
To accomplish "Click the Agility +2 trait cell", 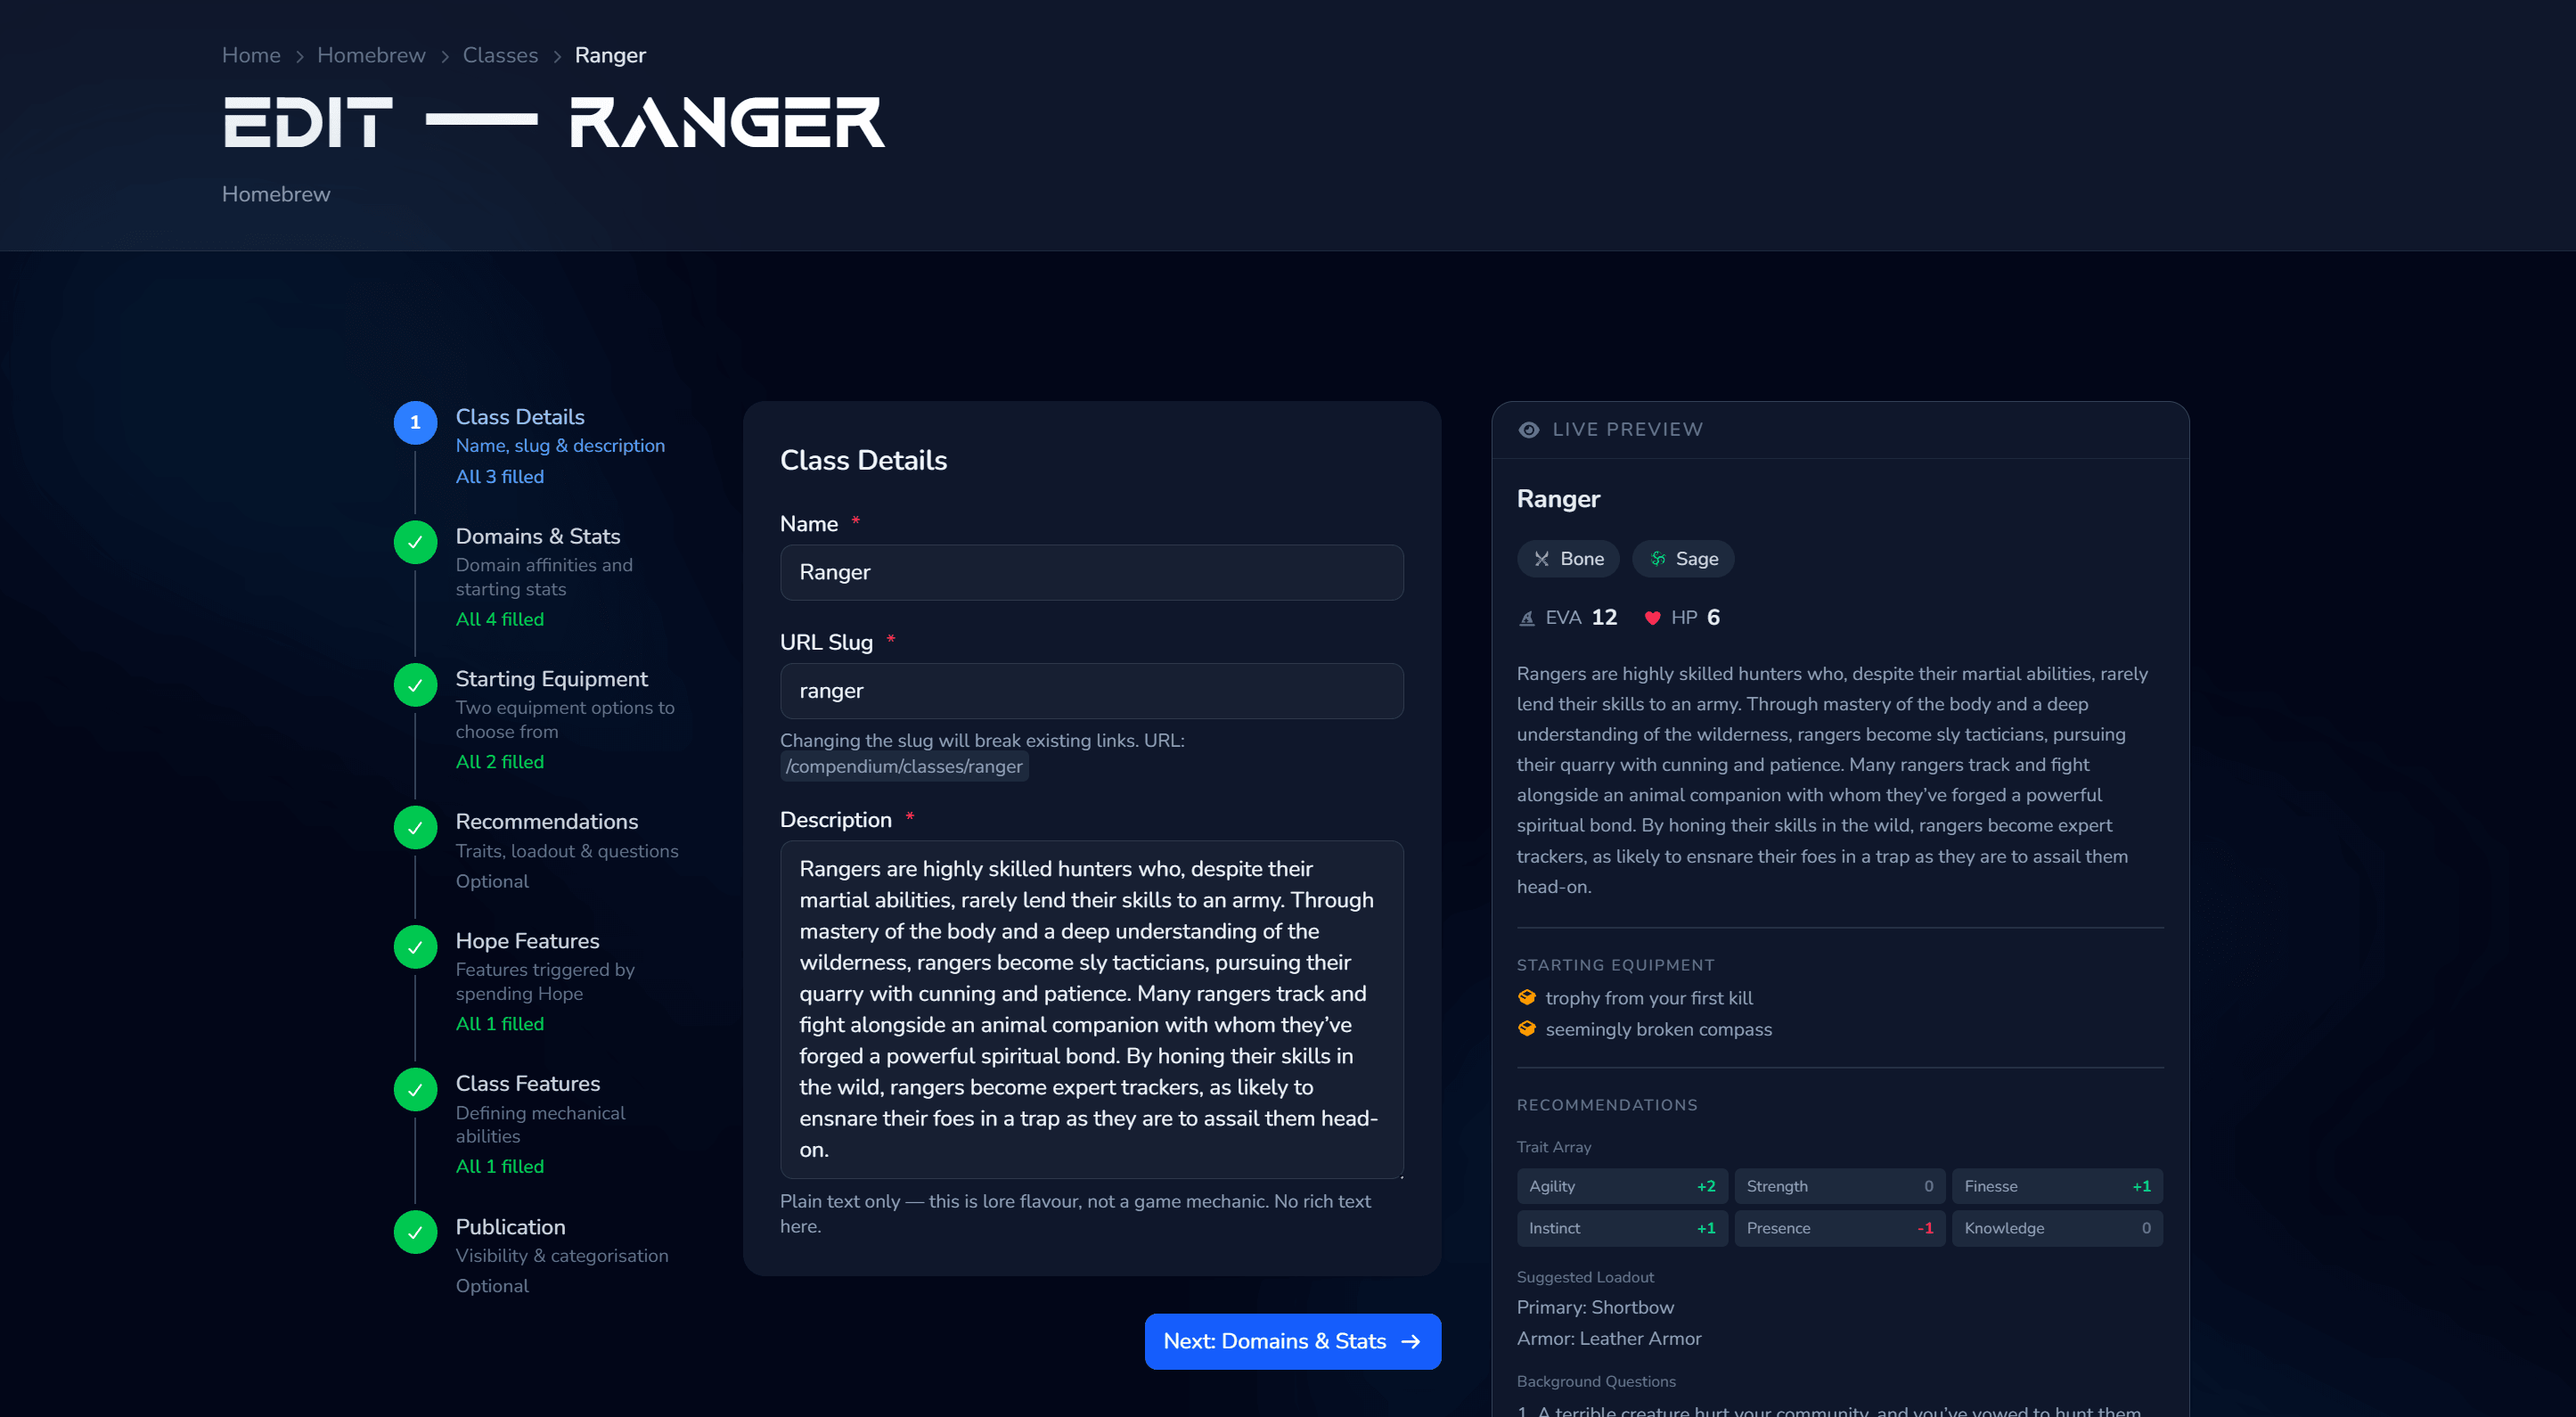I will [x=1622, y=1187].
